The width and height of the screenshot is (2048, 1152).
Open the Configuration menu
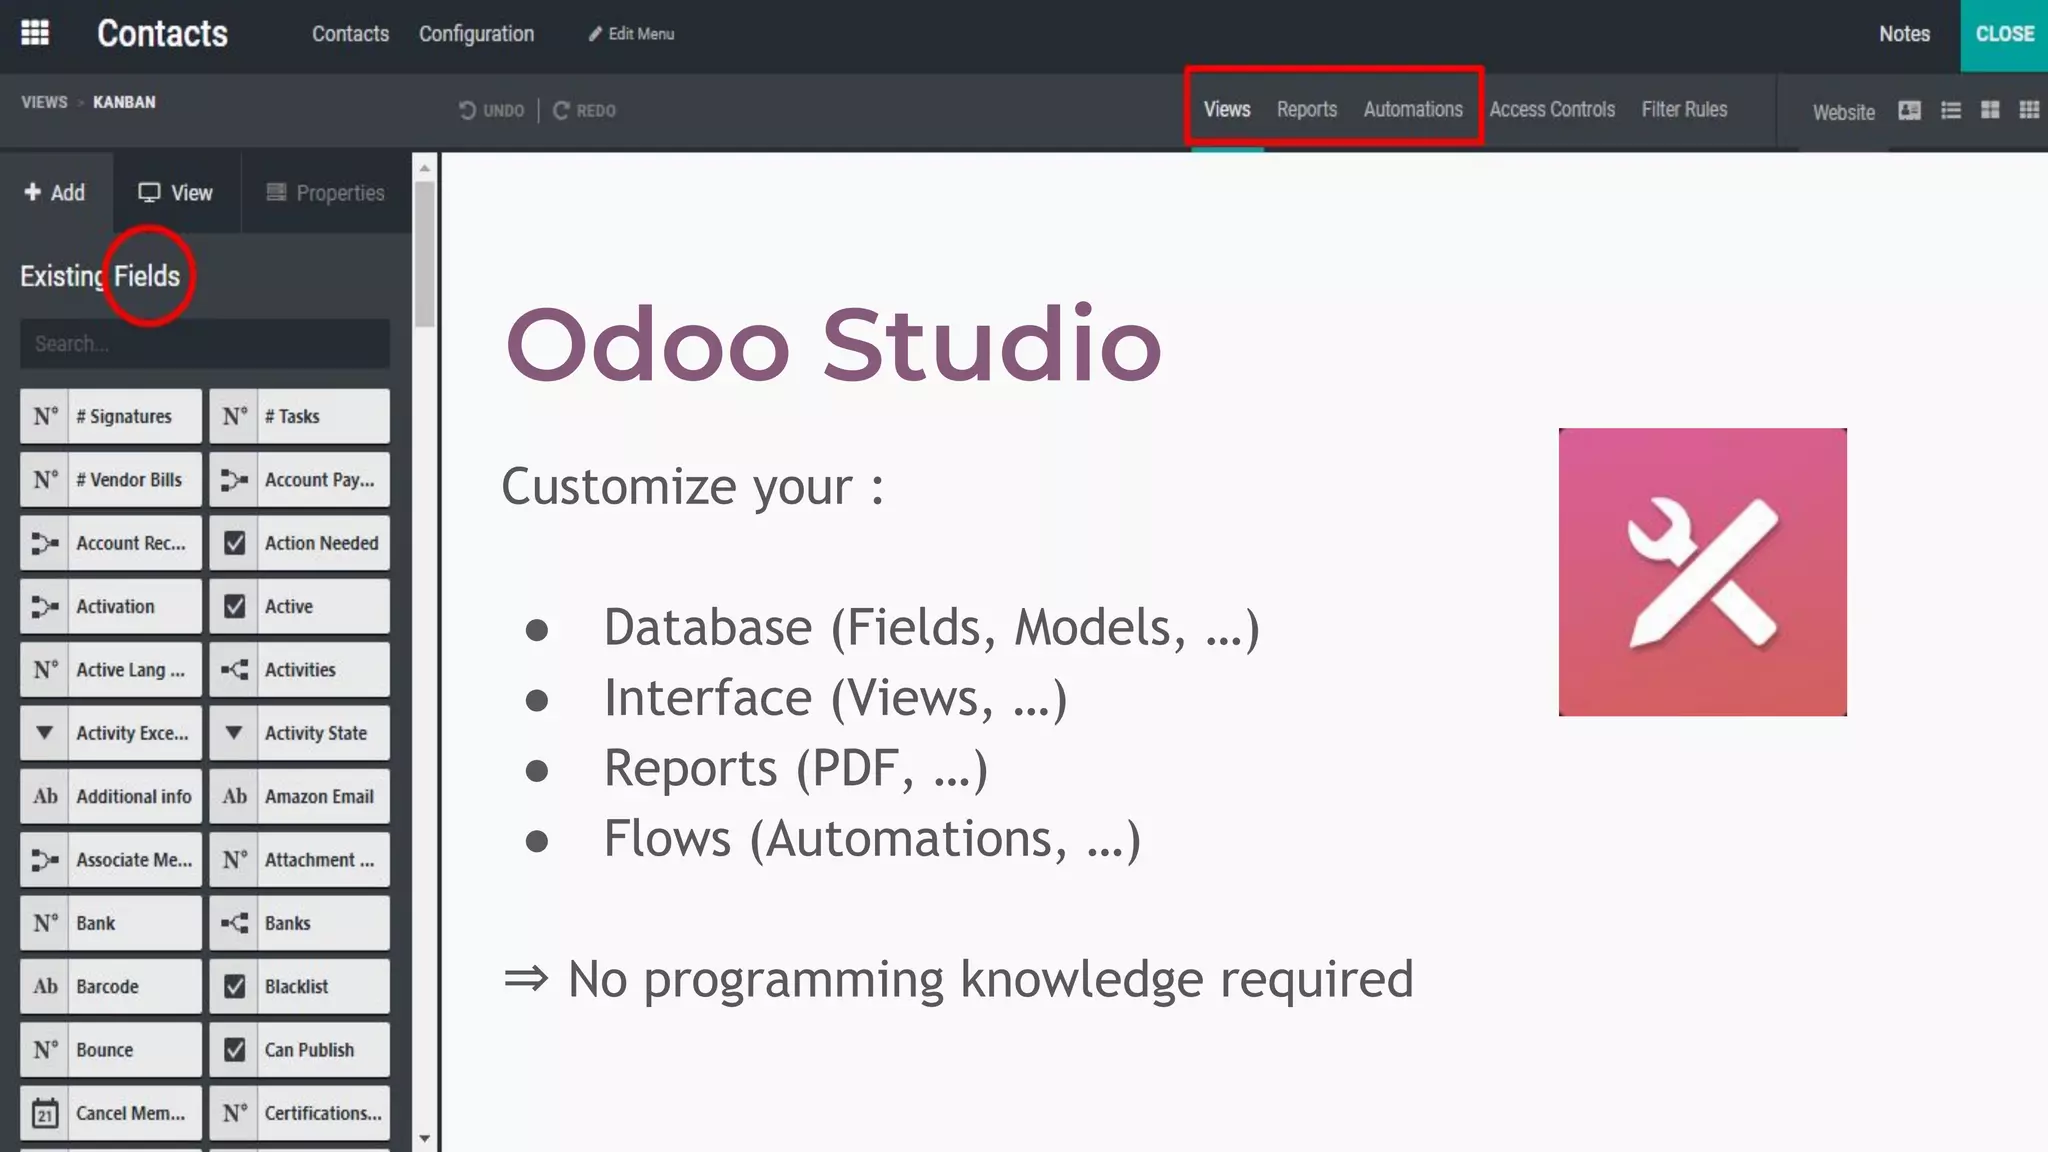pos(476,34)
